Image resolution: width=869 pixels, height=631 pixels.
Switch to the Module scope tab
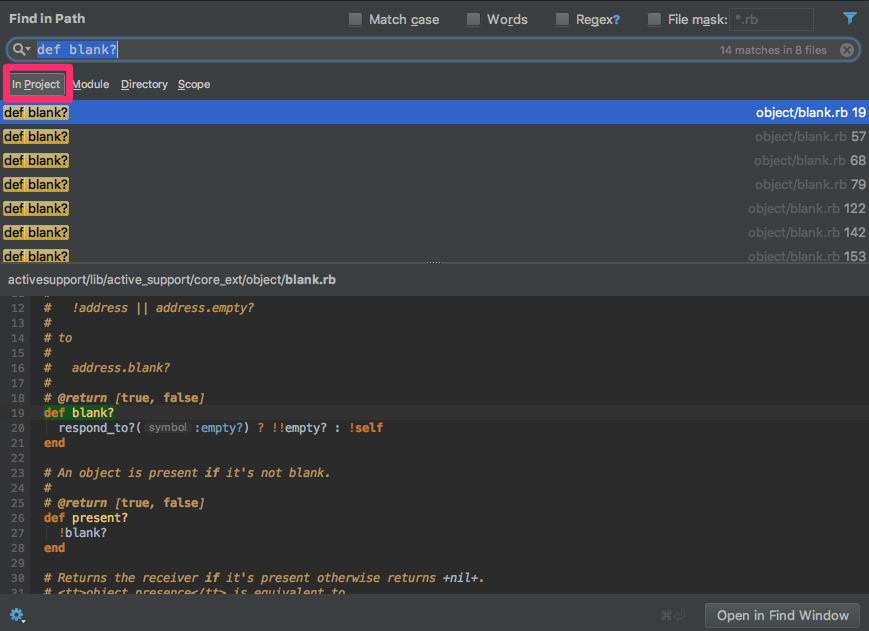point(91,85)
